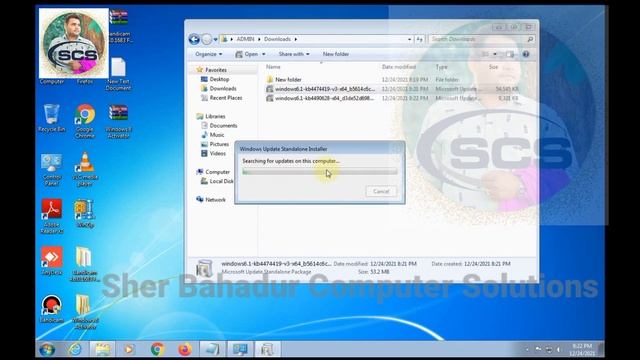Open Music library in navigation pane
This screenshot has width=640, height=360.
(x=213, y=135)
